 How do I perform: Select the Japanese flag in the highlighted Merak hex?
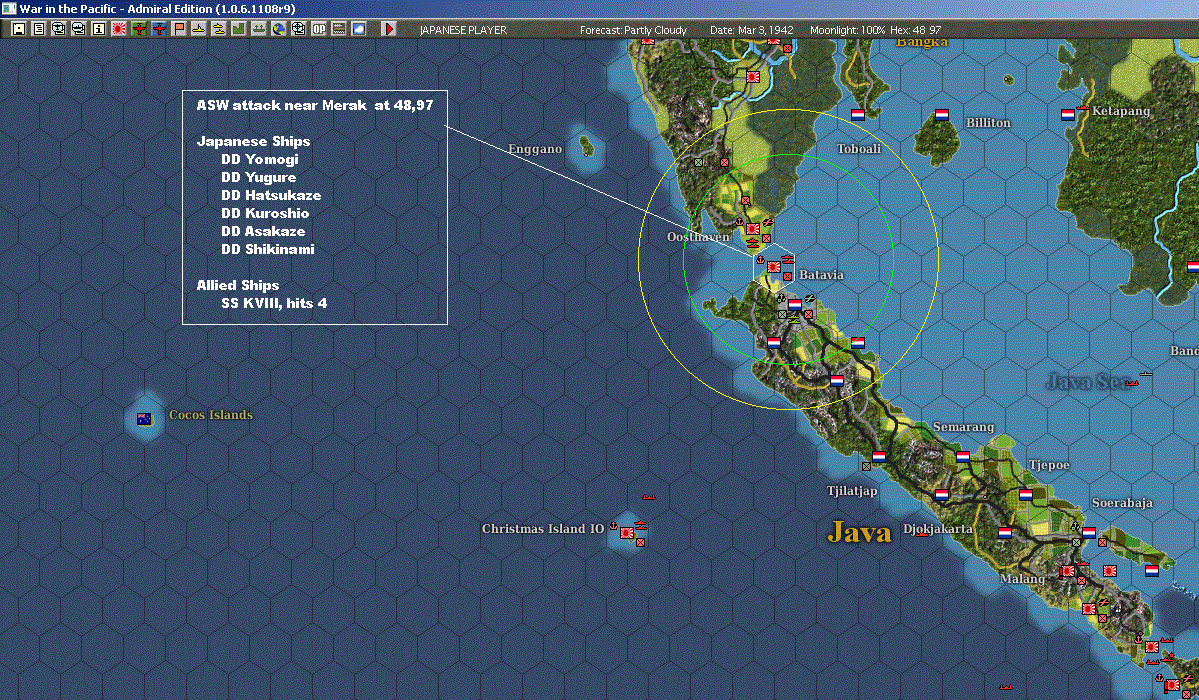(774, 267)
